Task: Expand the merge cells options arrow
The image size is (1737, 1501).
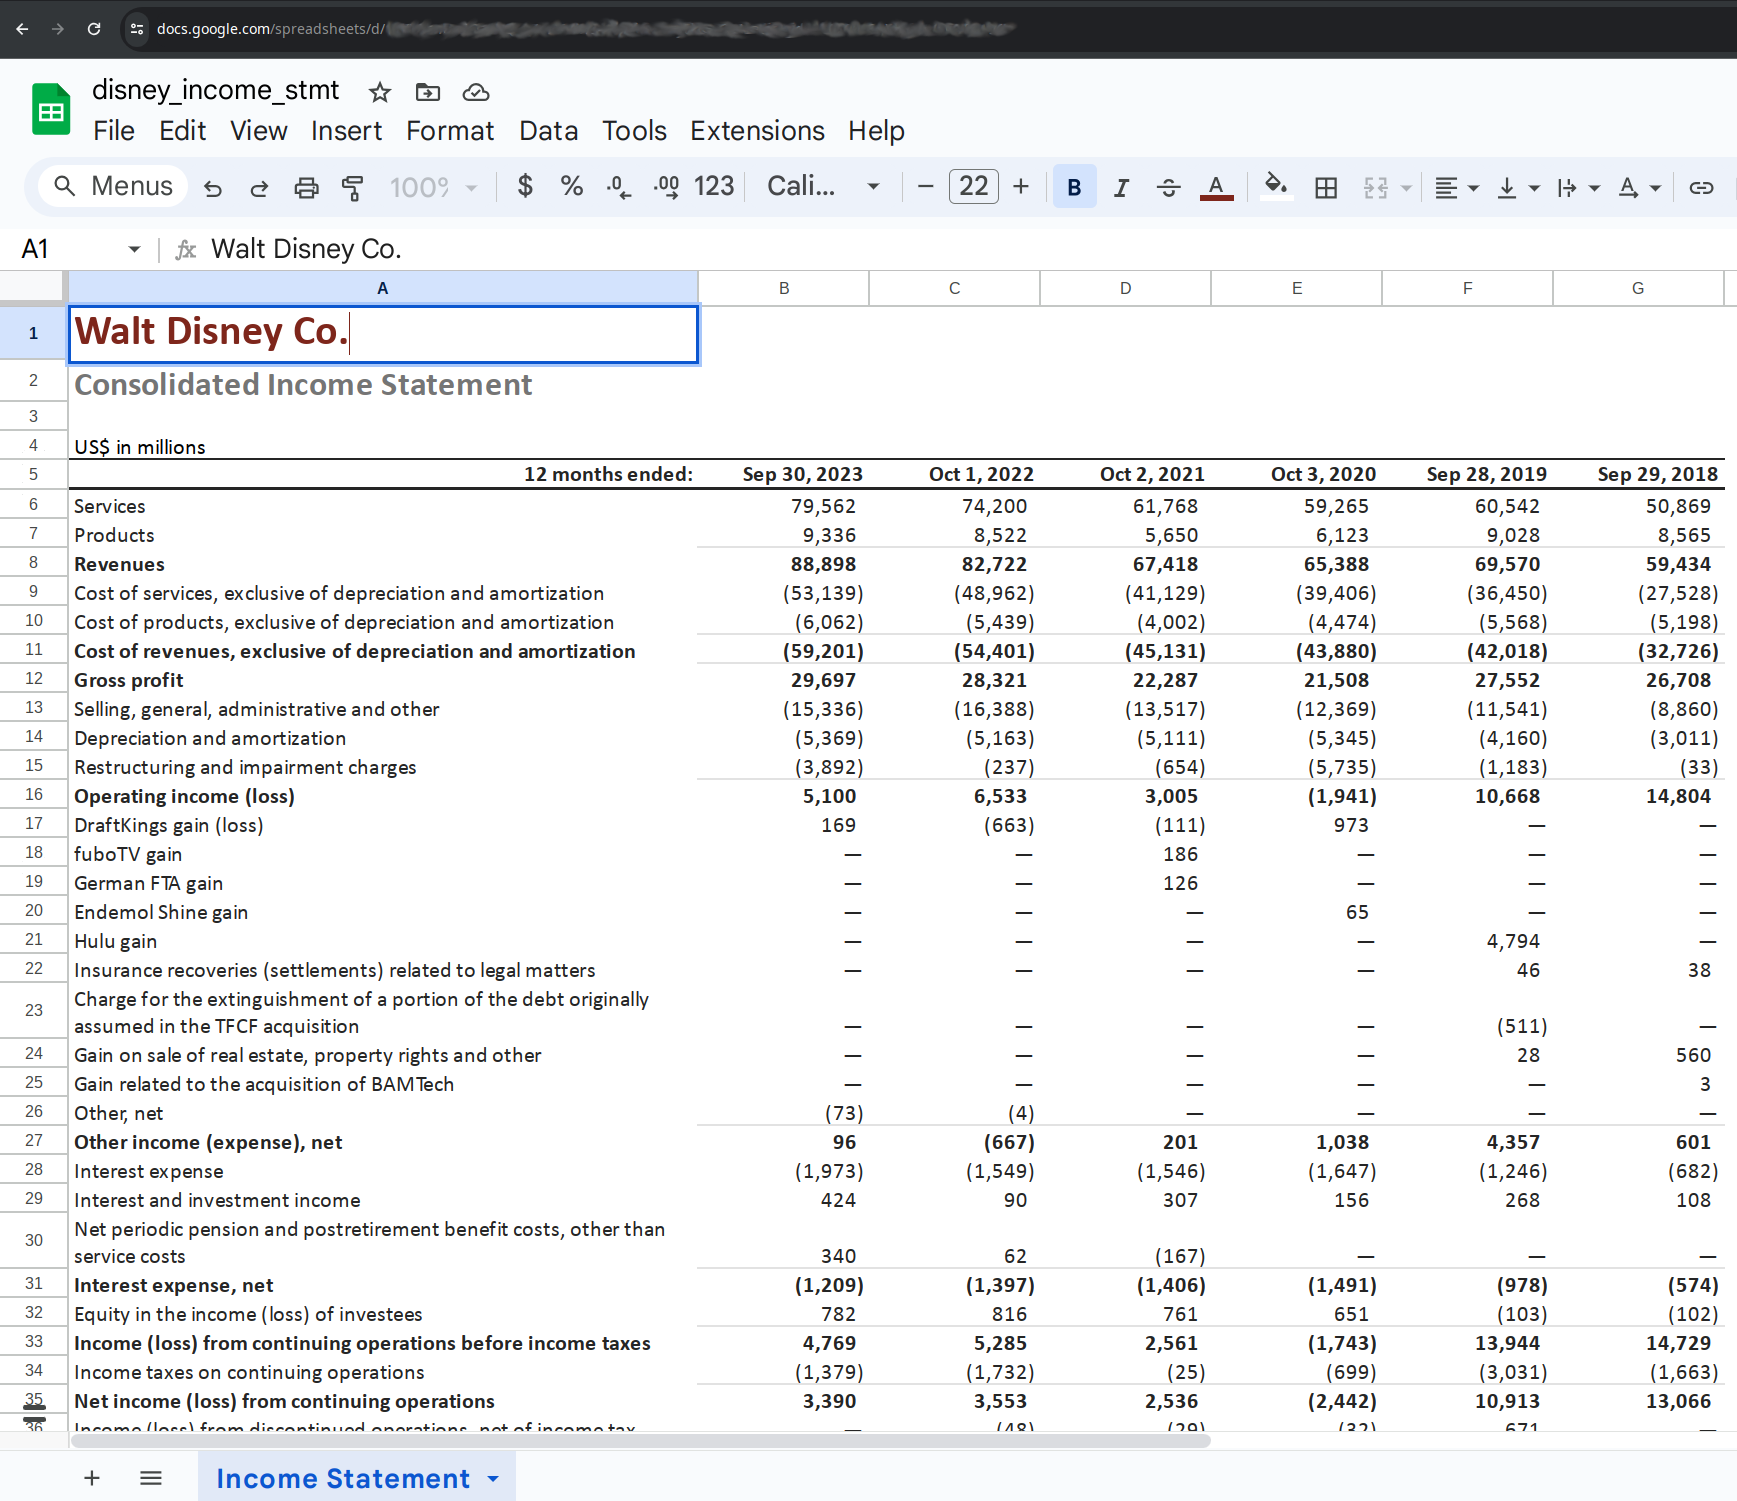Action: click(x=1406, y=188)
